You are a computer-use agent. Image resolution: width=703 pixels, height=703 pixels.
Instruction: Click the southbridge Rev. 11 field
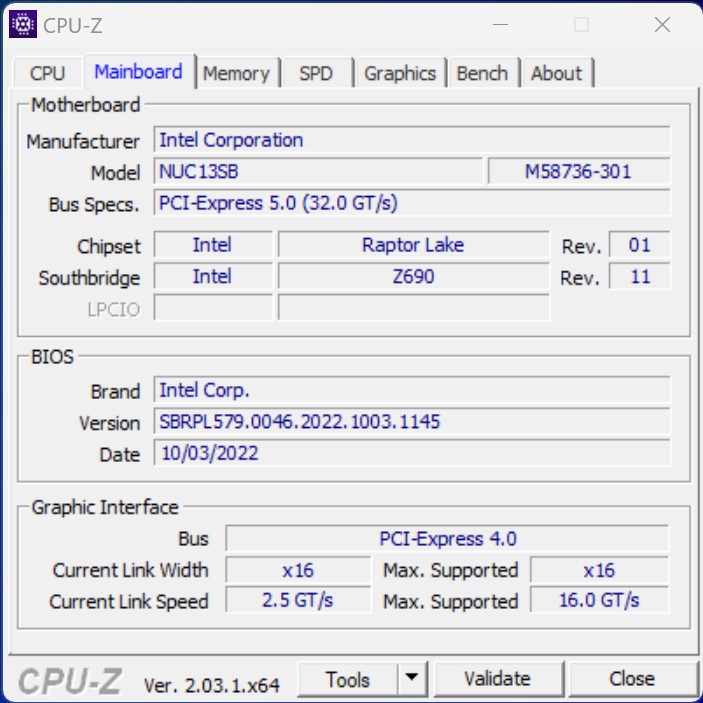coord(640,276)
